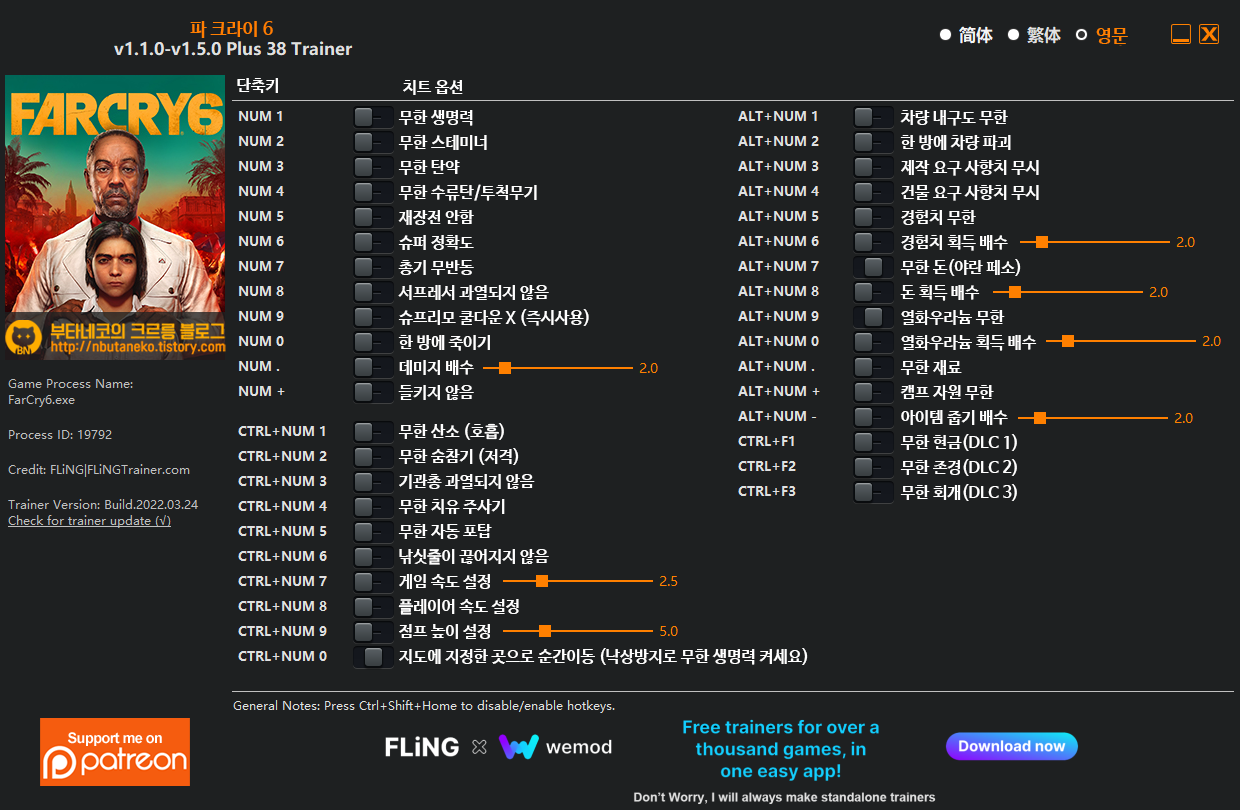Enable 재장전 안함 toggle
Screen dimensions: 1240x810
[x=374, y=217]
